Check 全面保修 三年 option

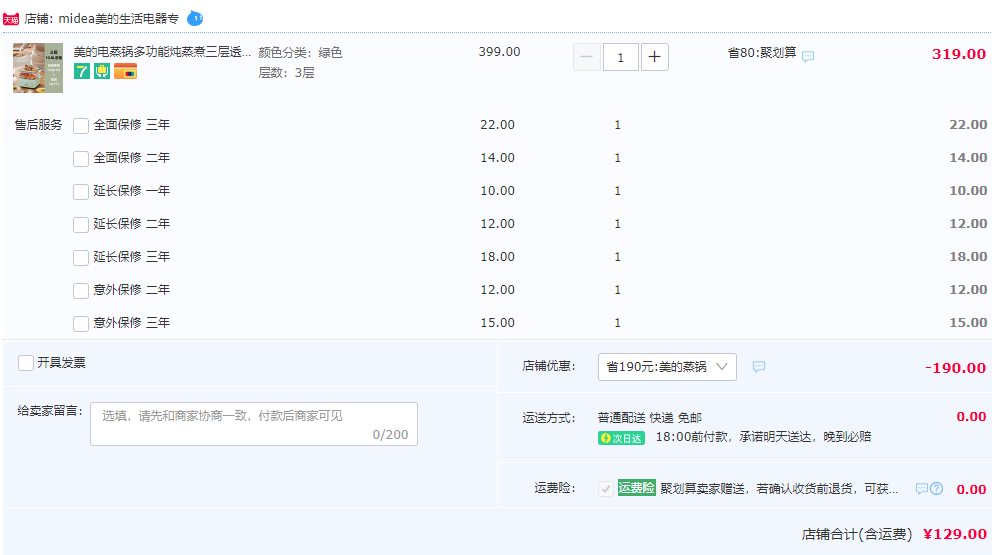pos(81,126)
